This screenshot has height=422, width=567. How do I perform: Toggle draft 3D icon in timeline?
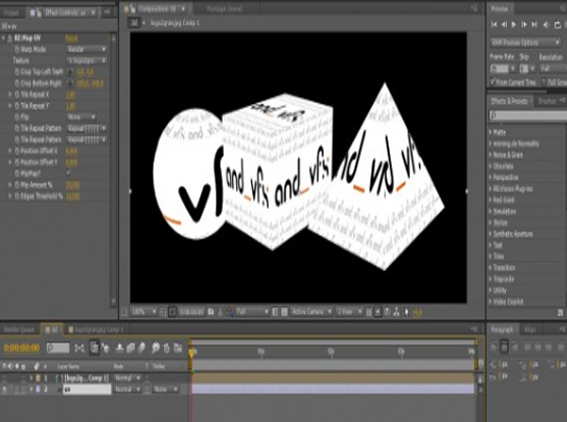pos(106,348)
